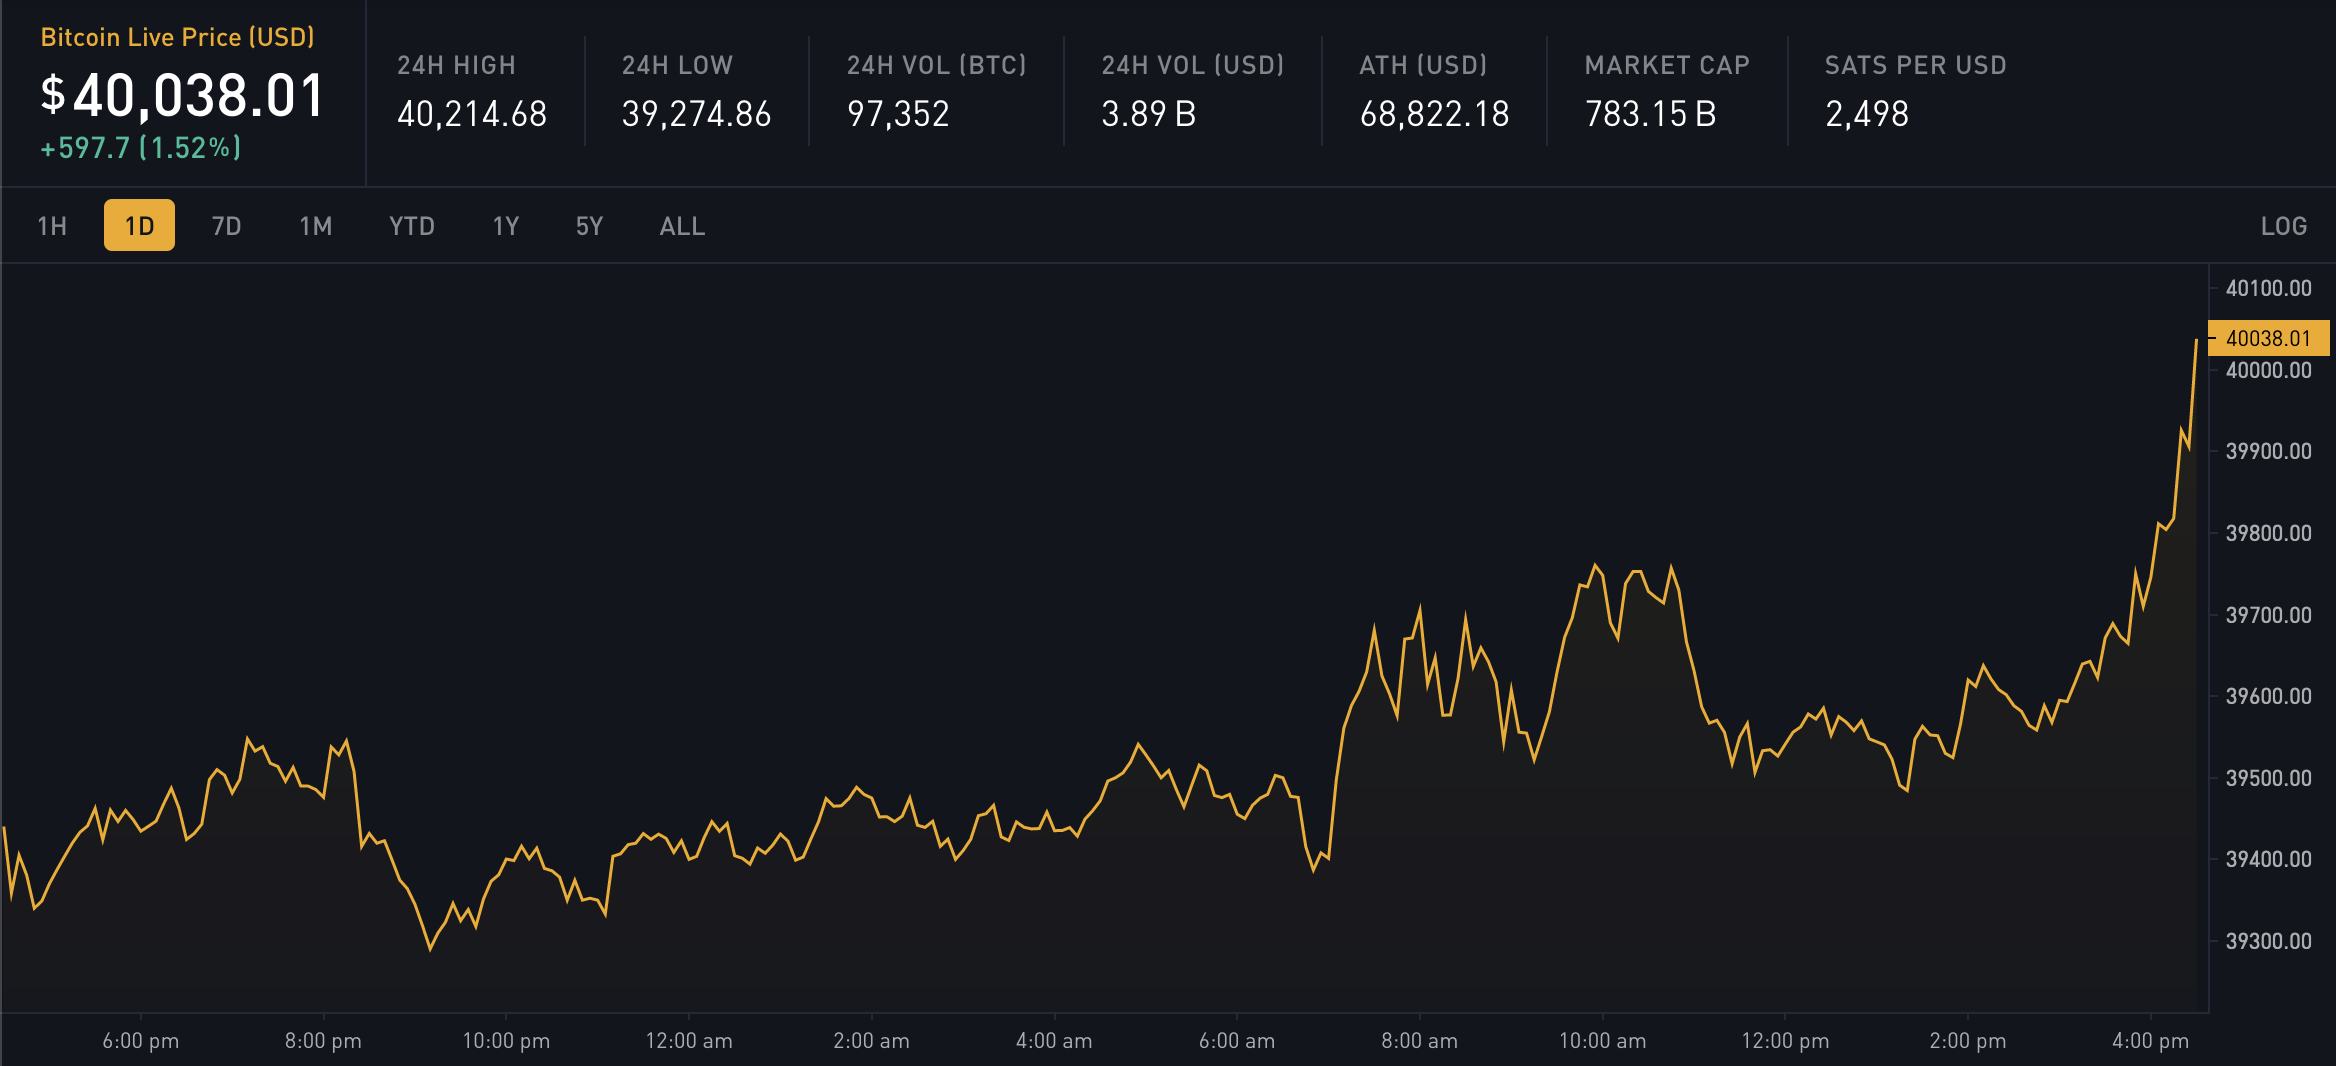
Task: Click the ATH (USD) label
Action: [x=1423, y=65]
